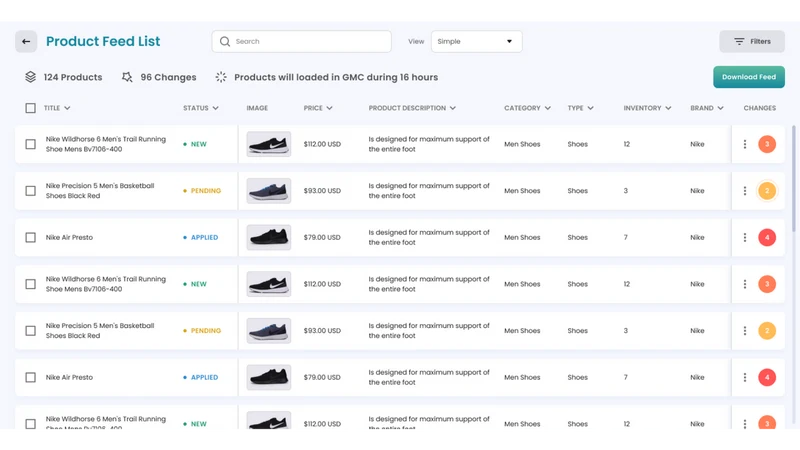Click Men Shoes category in first Nike Precision row

click(x=522, y=191)
